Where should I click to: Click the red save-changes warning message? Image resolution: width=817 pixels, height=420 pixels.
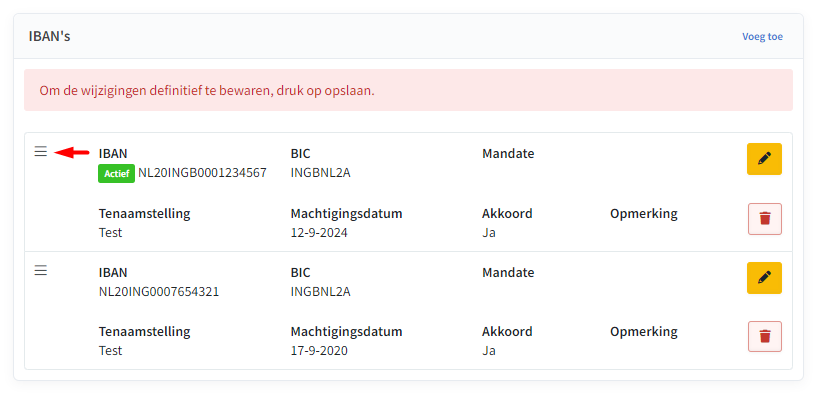tap(408, 90)
